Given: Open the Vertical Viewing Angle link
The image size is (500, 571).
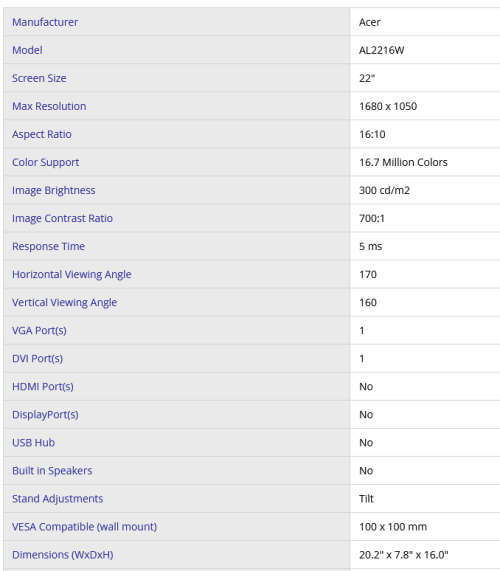Looking at the screenshot, I should click(64, 303).
